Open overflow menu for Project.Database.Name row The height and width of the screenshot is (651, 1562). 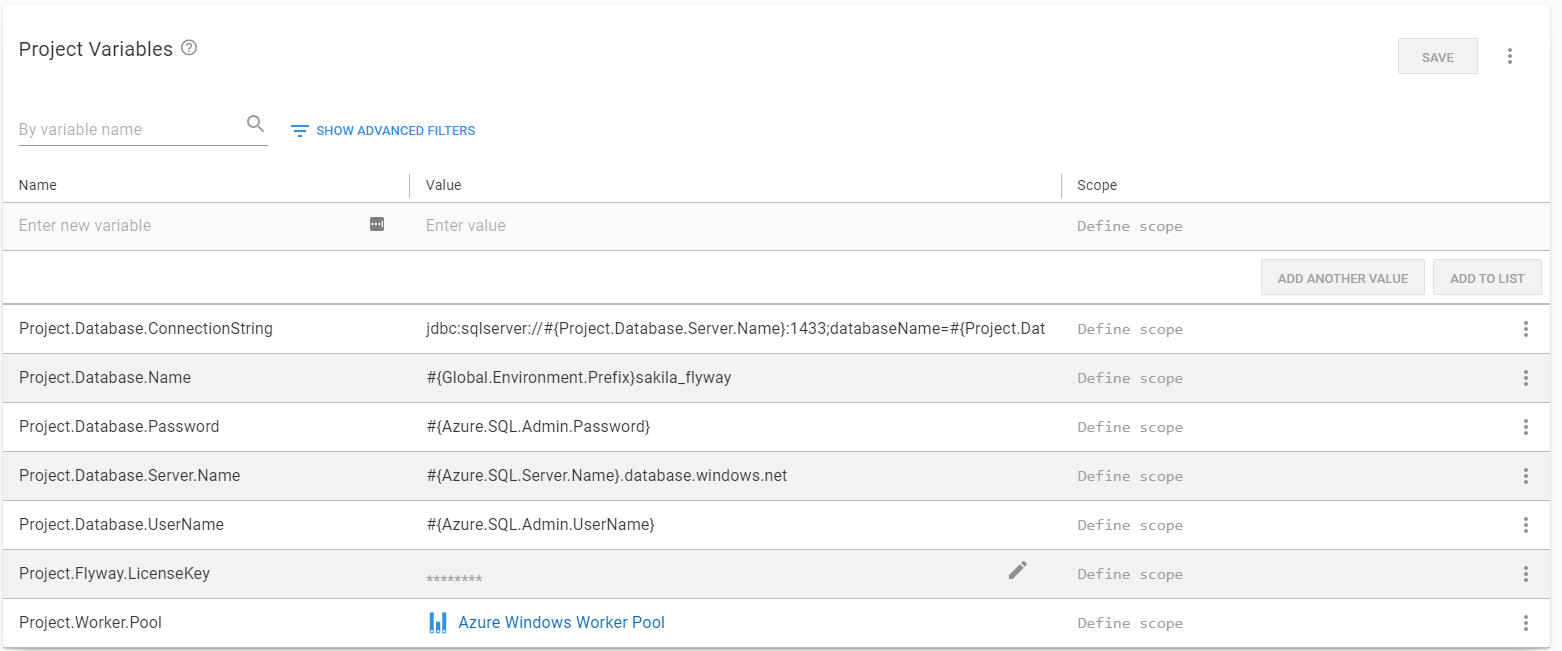point(1526,378)
